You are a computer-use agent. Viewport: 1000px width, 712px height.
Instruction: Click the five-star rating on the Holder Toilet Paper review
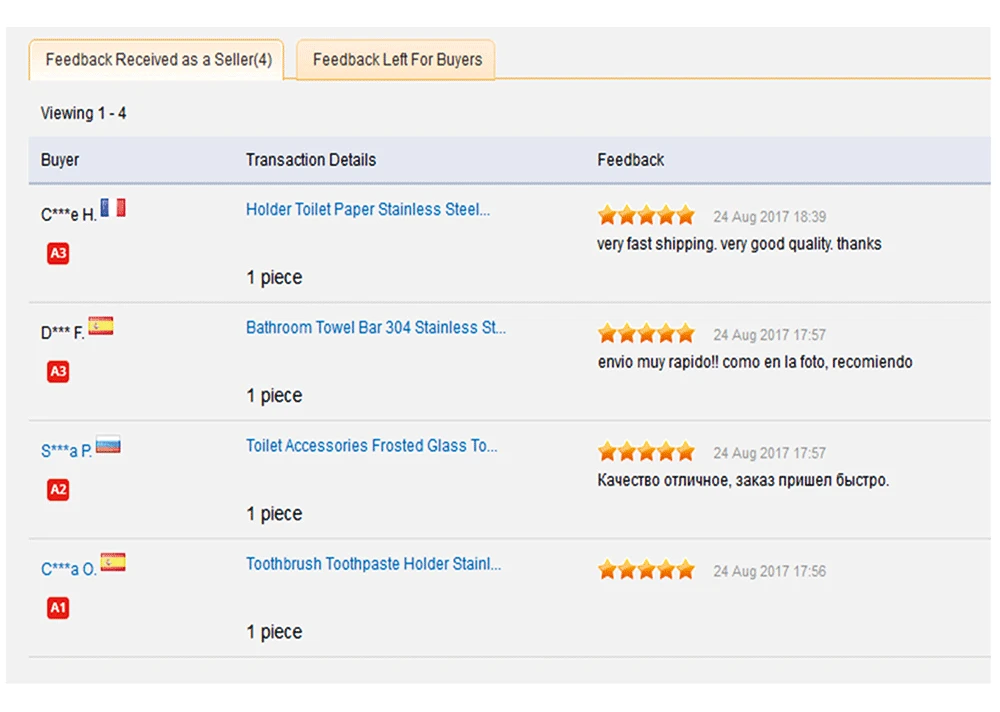click(x=646, y=216)
